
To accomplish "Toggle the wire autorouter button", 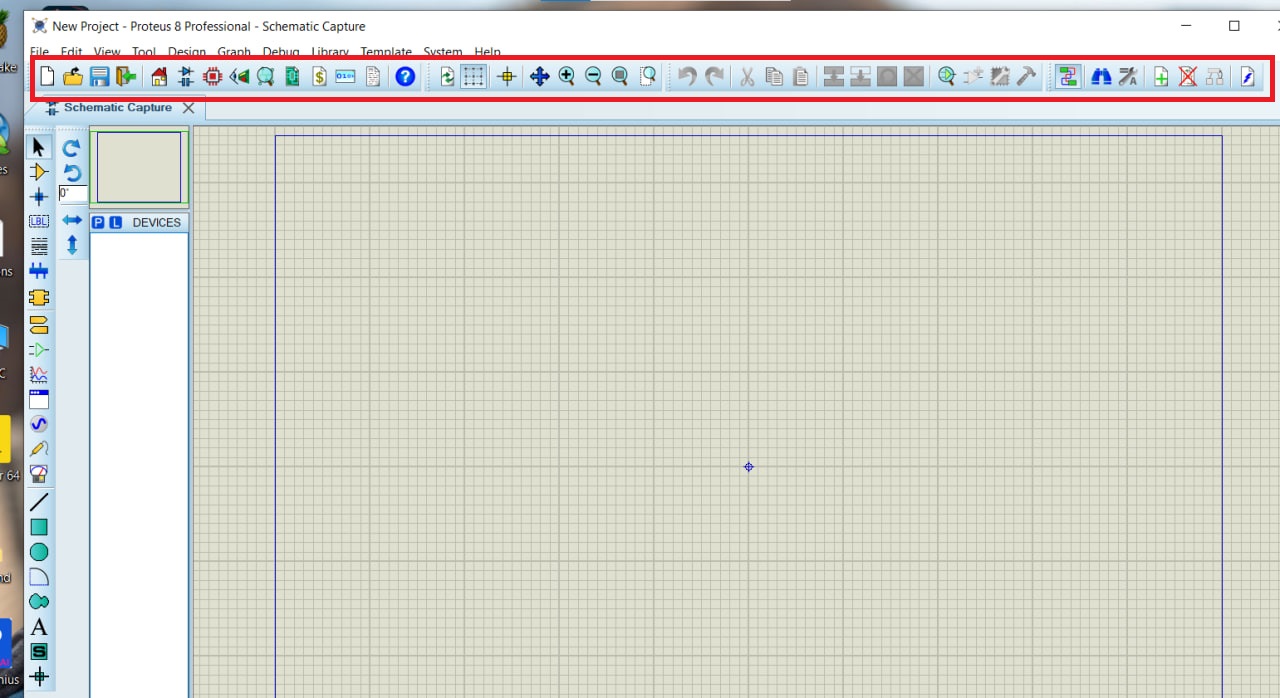I will [1068, 77].
